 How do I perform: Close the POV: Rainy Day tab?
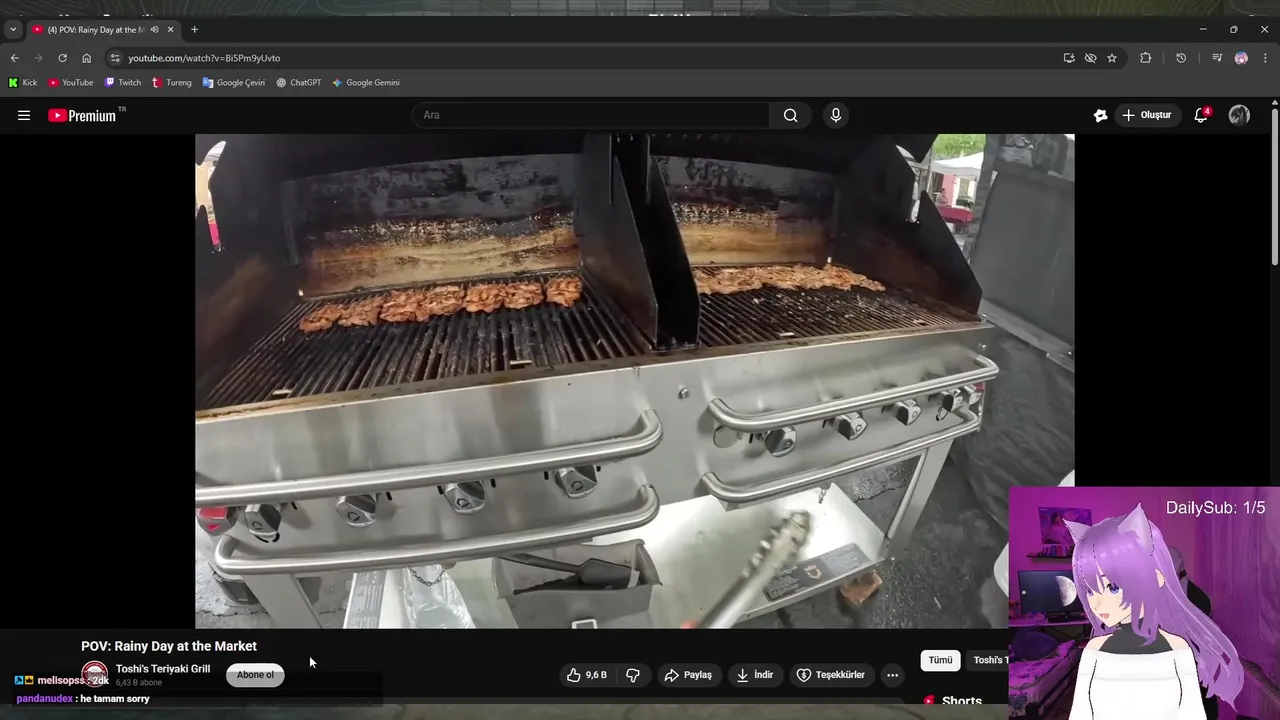click(x=169, y=30)
